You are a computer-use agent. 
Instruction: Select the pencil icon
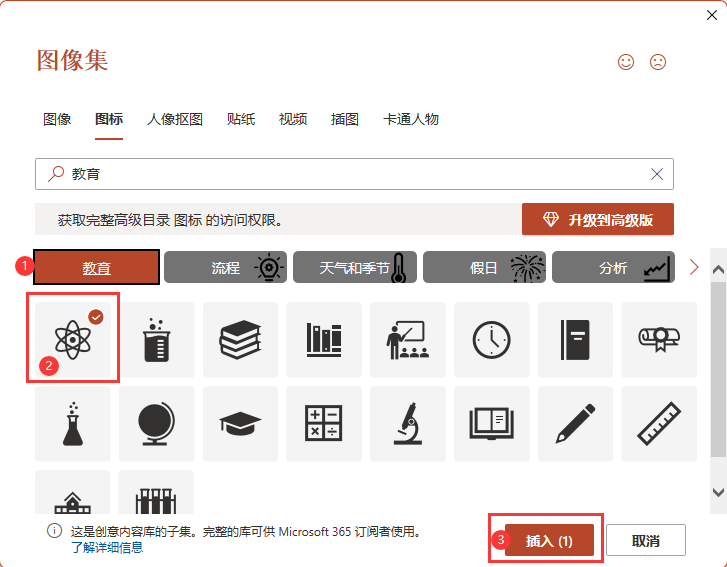tap(575, 424)
